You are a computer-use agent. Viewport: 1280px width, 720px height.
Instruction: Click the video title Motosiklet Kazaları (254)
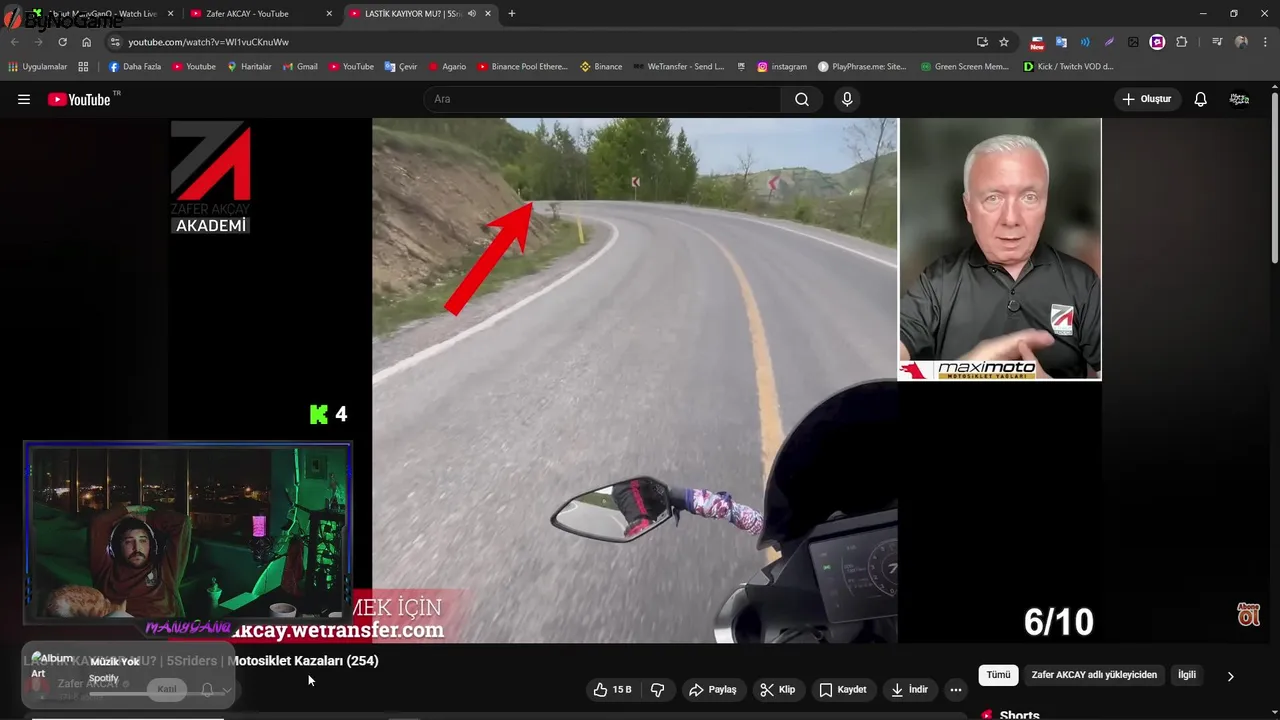point(303,661)
